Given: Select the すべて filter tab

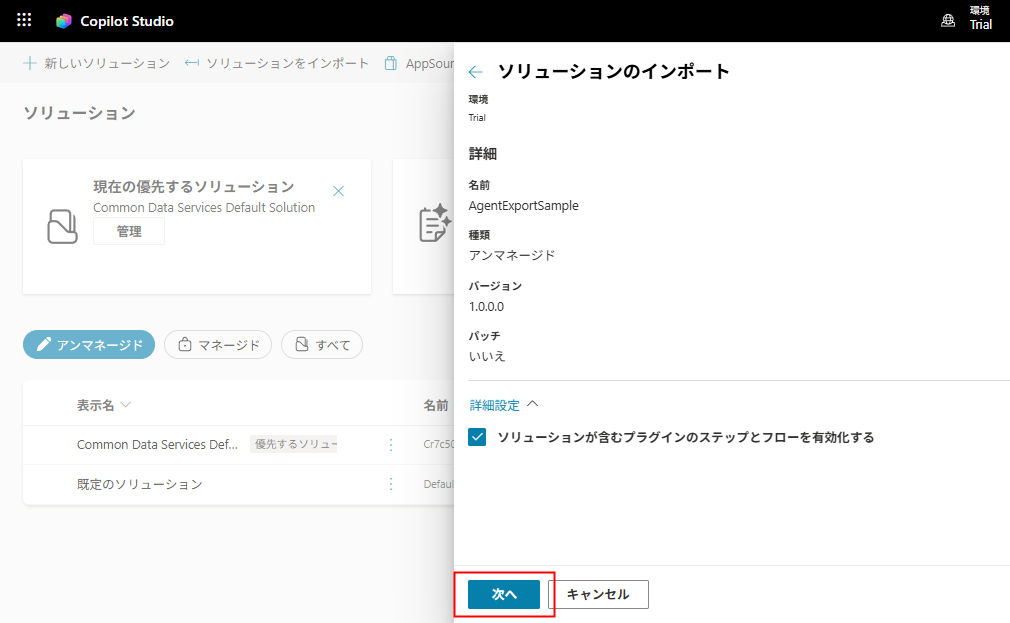Looking at the screenshot, I should (321, 345).
